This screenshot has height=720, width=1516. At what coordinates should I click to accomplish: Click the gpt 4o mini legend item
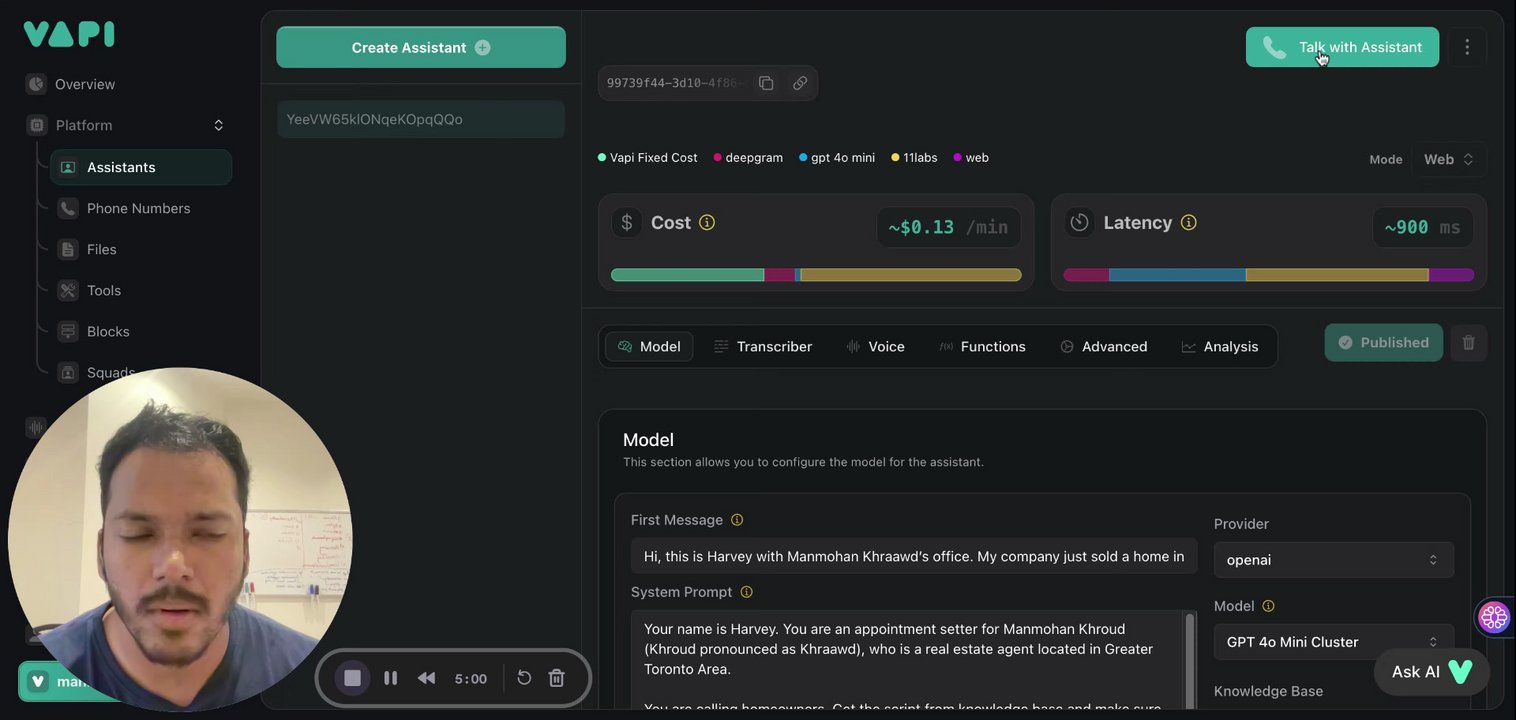pos(837,157)
